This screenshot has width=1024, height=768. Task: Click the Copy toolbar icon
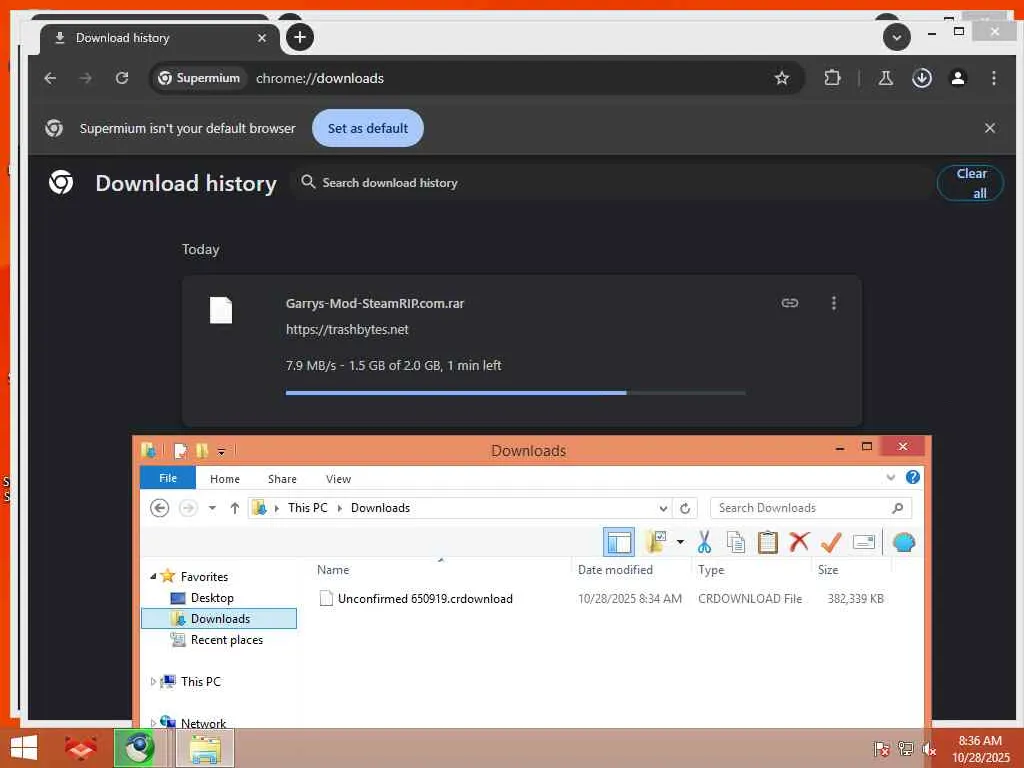pos(736,542)
